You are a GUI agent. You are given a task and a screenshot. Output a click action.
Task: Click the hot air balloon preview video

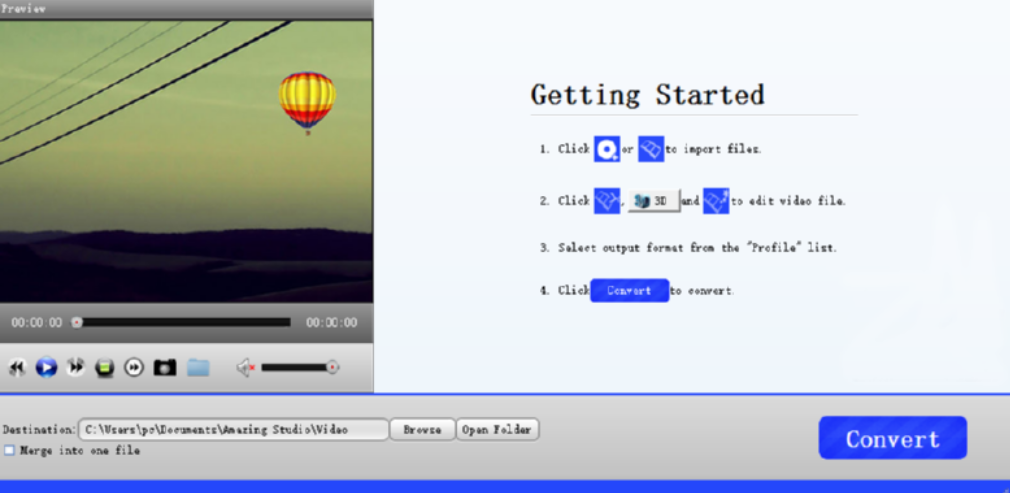pyautogui.click(x=186, y=162)
